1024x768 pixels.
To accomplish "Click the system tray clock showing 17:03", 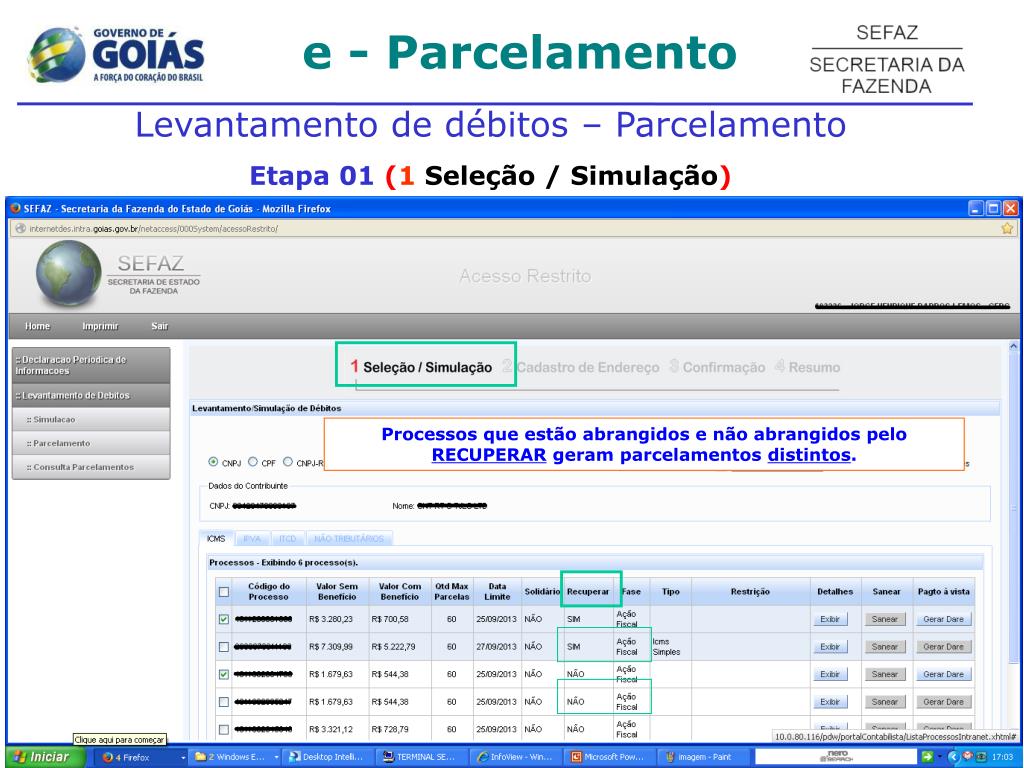I will [x=1002, y=757].
